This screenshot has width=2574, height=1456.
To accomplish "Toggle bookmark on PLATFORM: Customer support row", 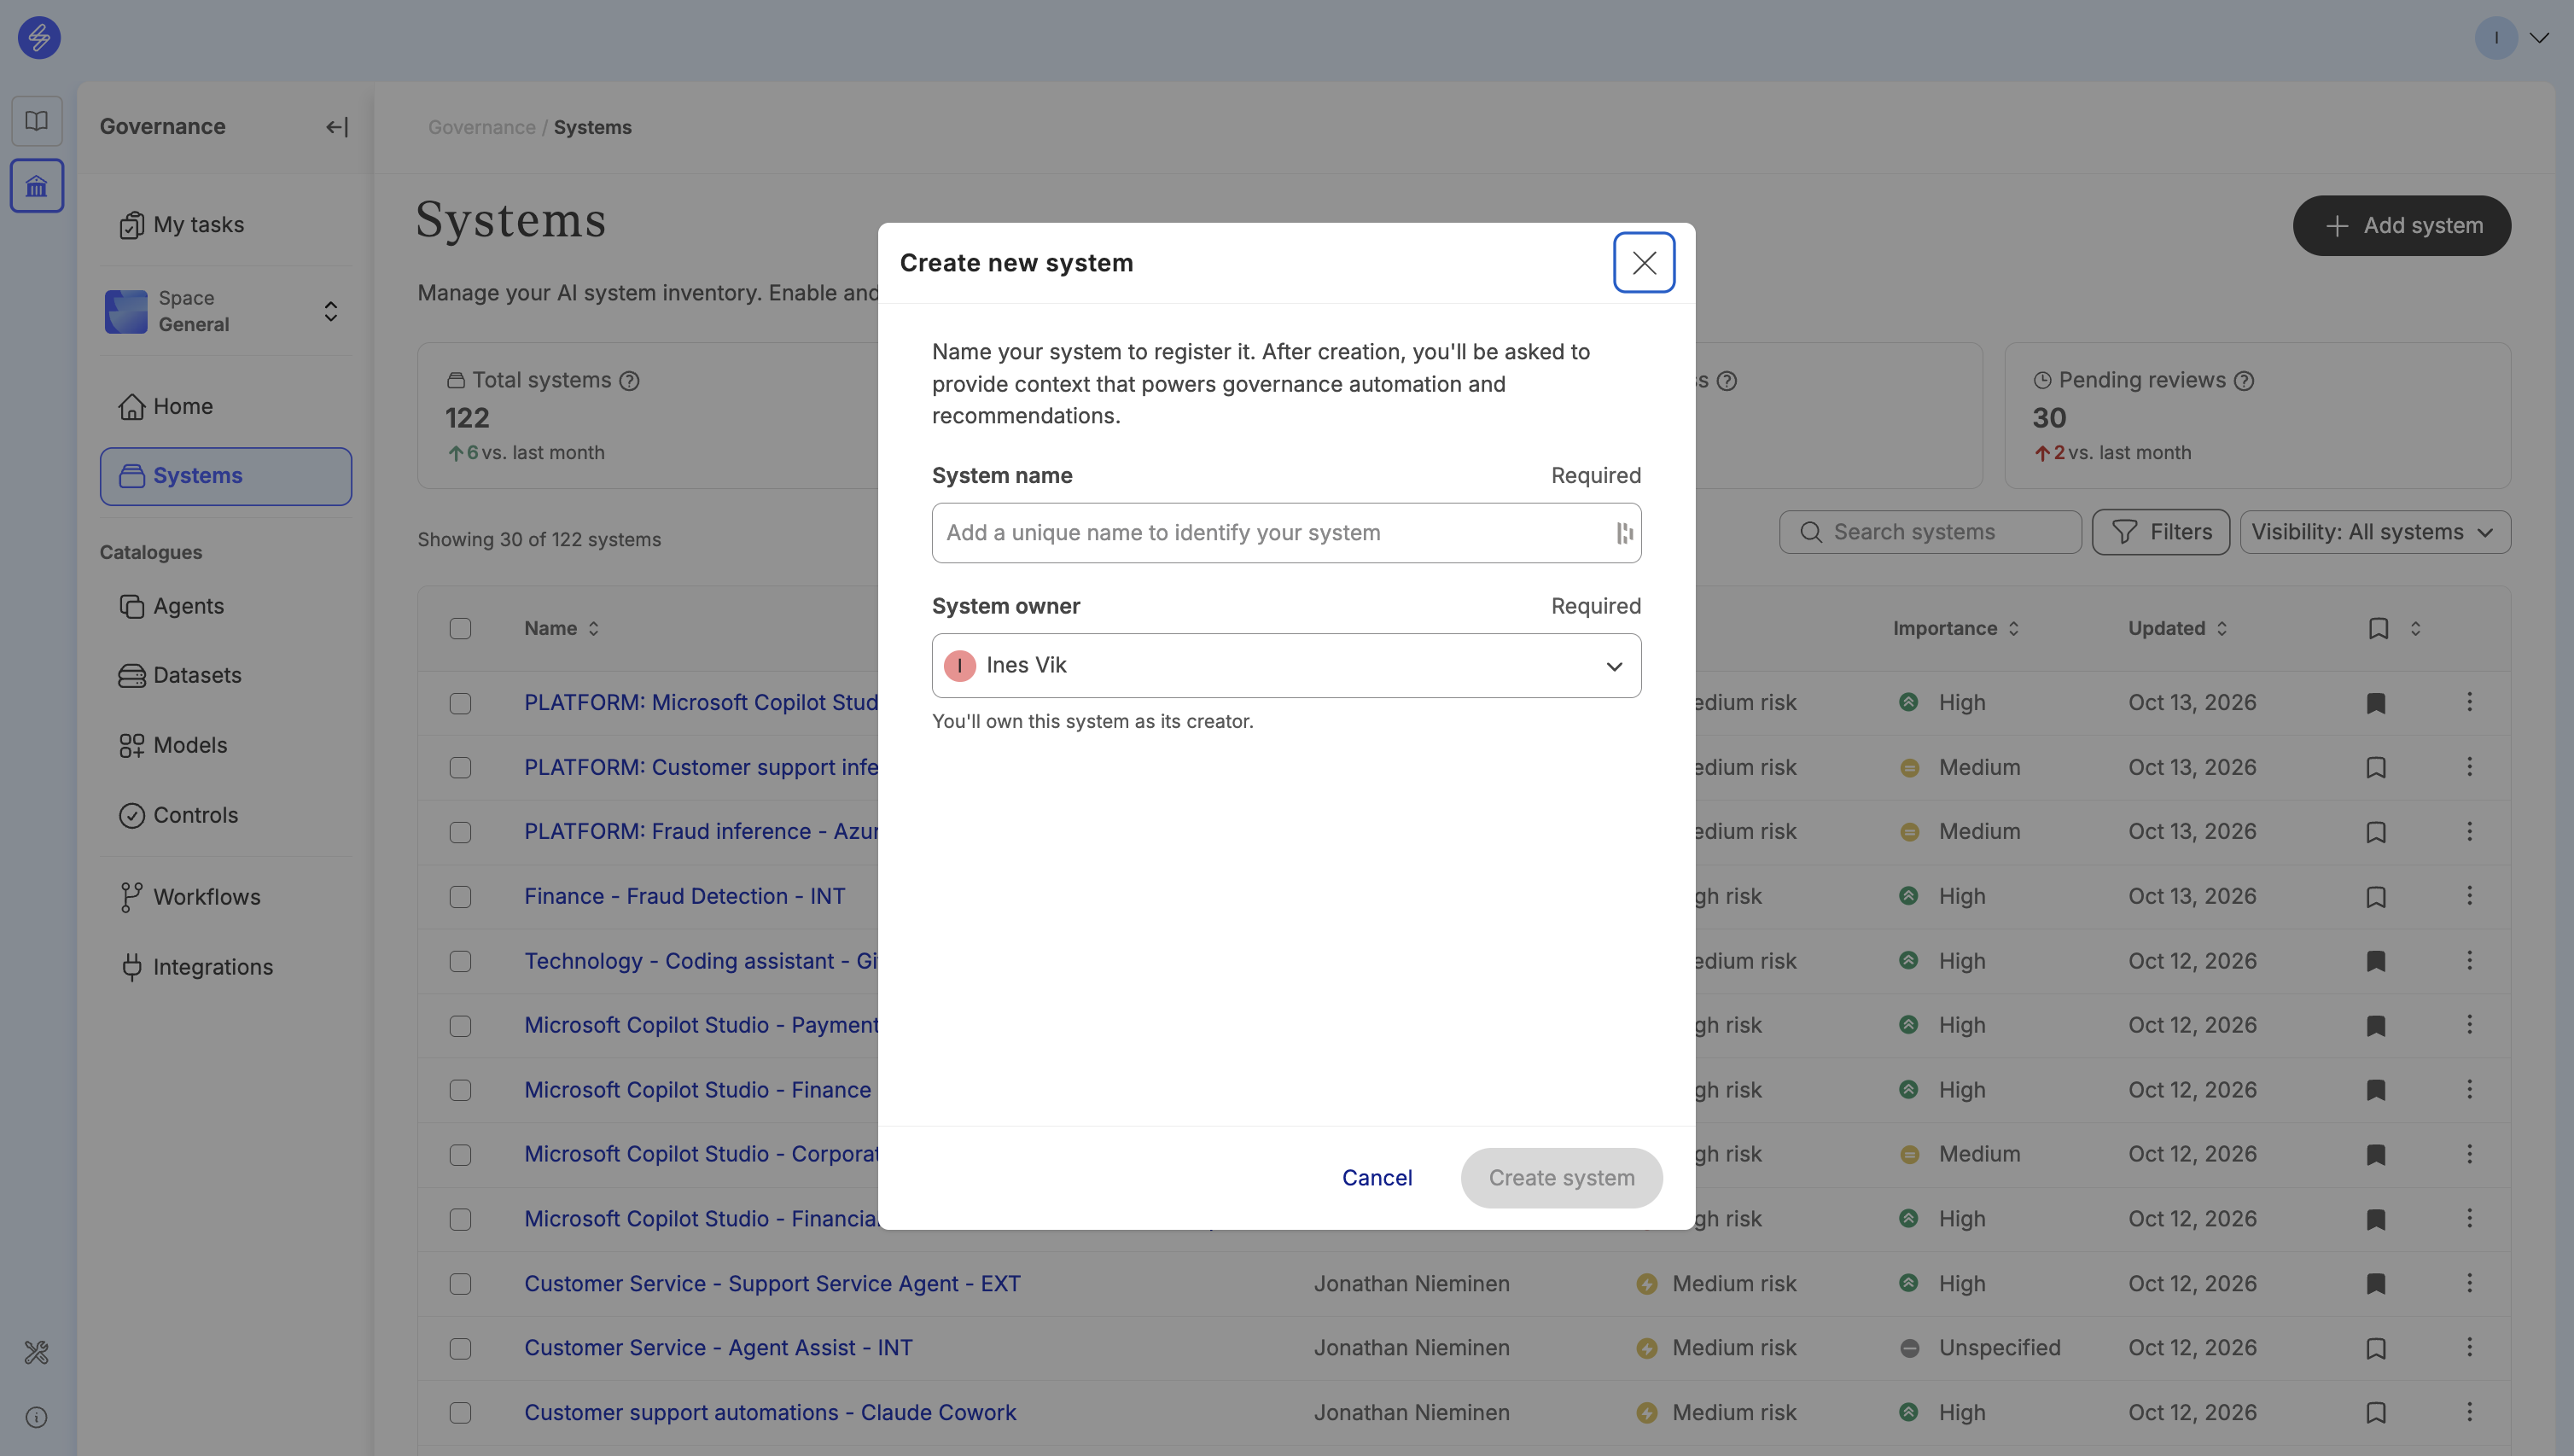I will tap(2376, 767).
